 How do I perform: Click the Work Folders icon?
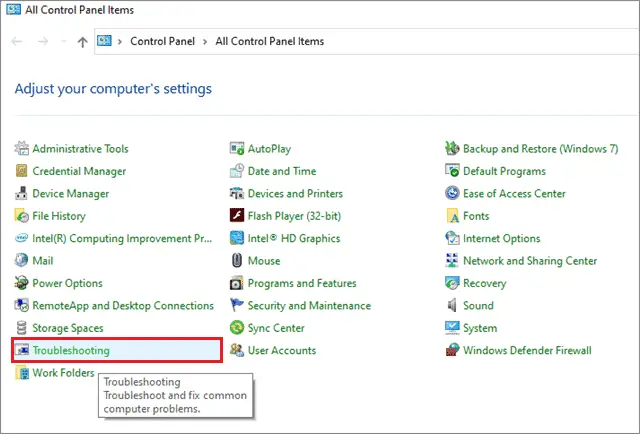[22, 372]
